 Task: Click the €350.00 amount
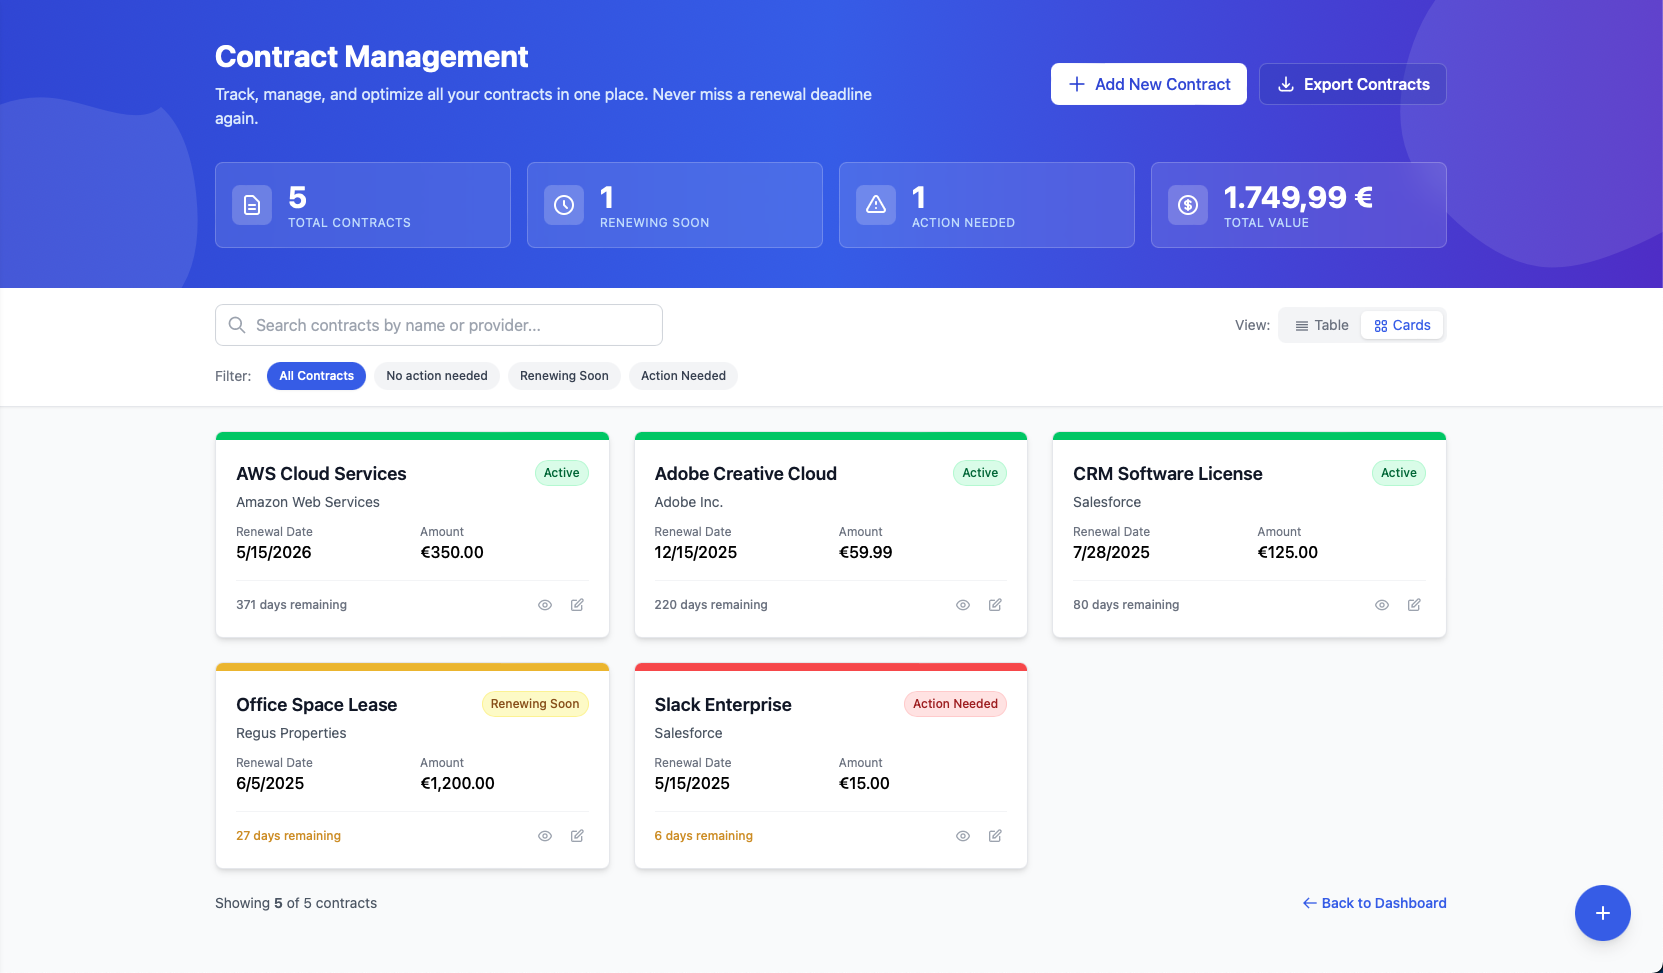click(452, 553)
